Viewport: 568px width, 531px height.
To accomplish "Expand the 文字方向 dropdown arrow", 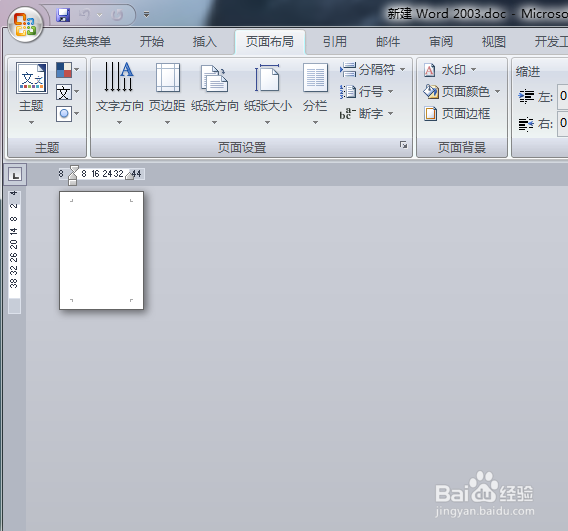I will pos(119,122).
